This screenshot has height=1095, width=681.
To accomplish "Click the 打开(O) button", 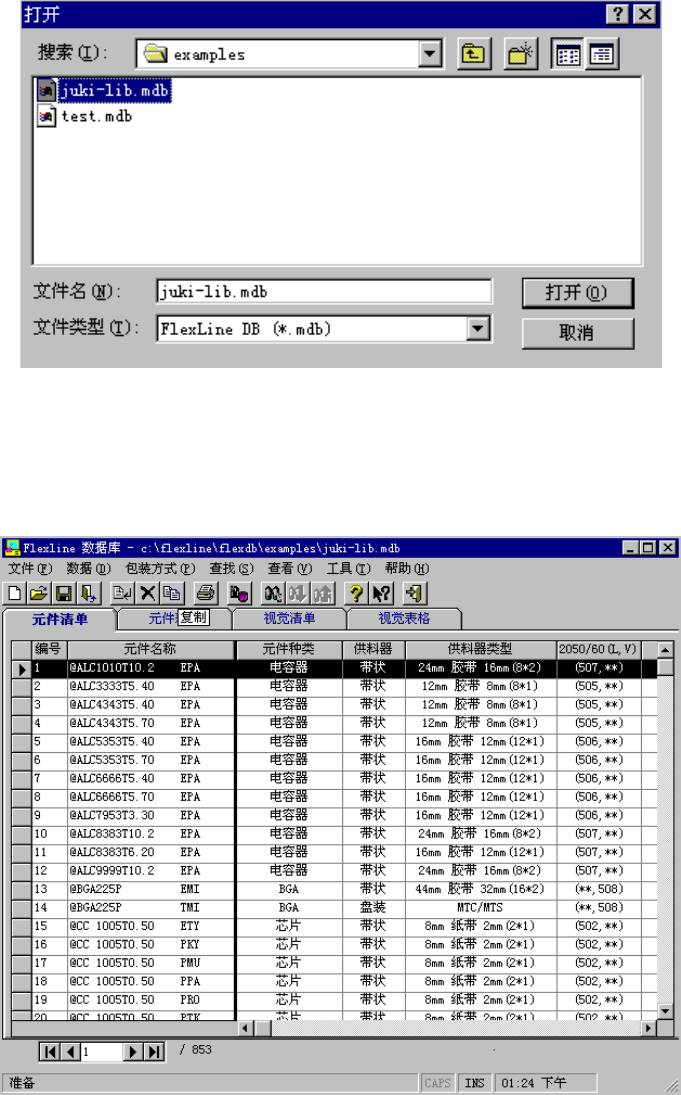I will click(x=578, y=293).
